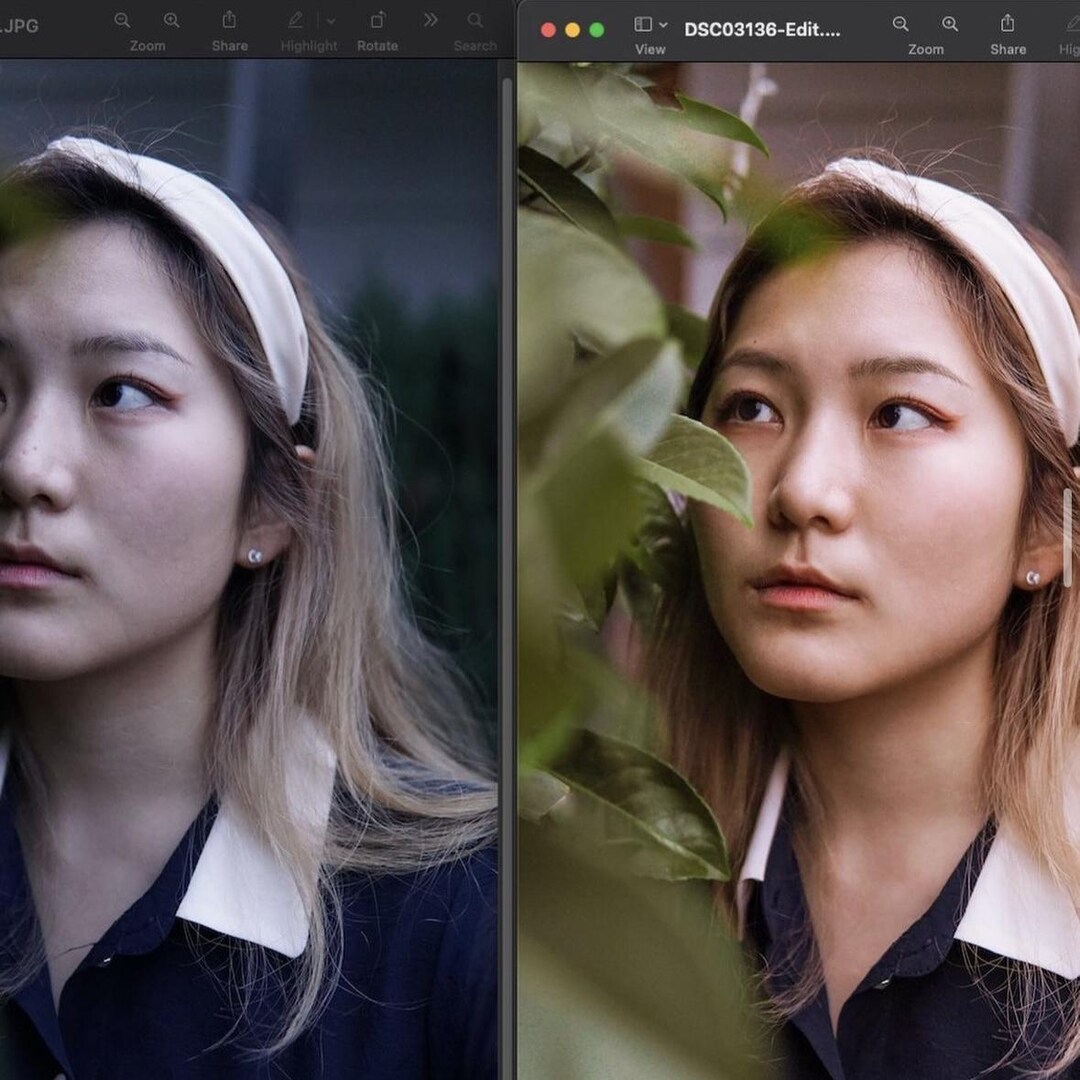Open the Share icon in the left window
The height and width of the screenshot is (1080, 1080).
coord(230,19)
